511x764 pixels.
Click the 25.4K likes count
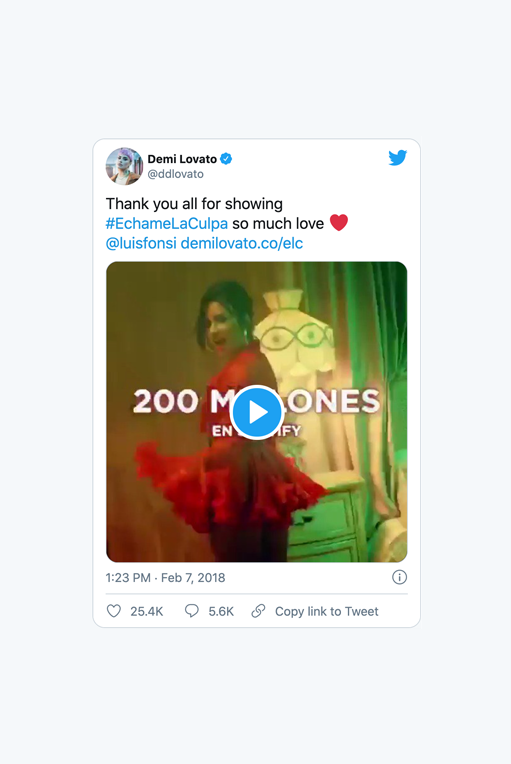pyautogui.click(x=147, y=611)
